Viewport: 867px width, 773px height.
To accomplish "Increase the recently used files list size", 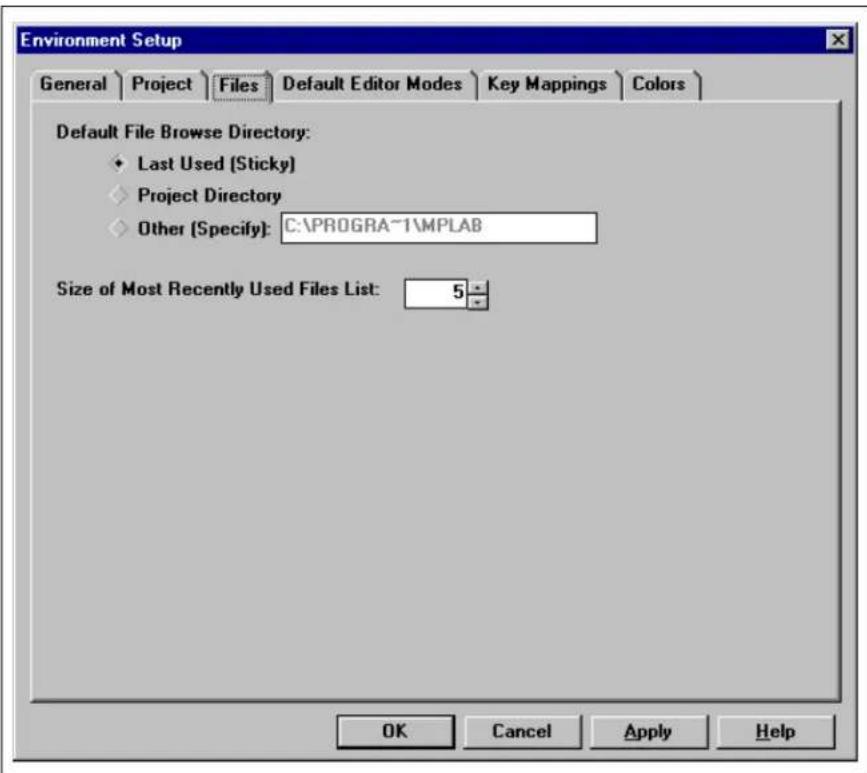I will coord(478,287).
